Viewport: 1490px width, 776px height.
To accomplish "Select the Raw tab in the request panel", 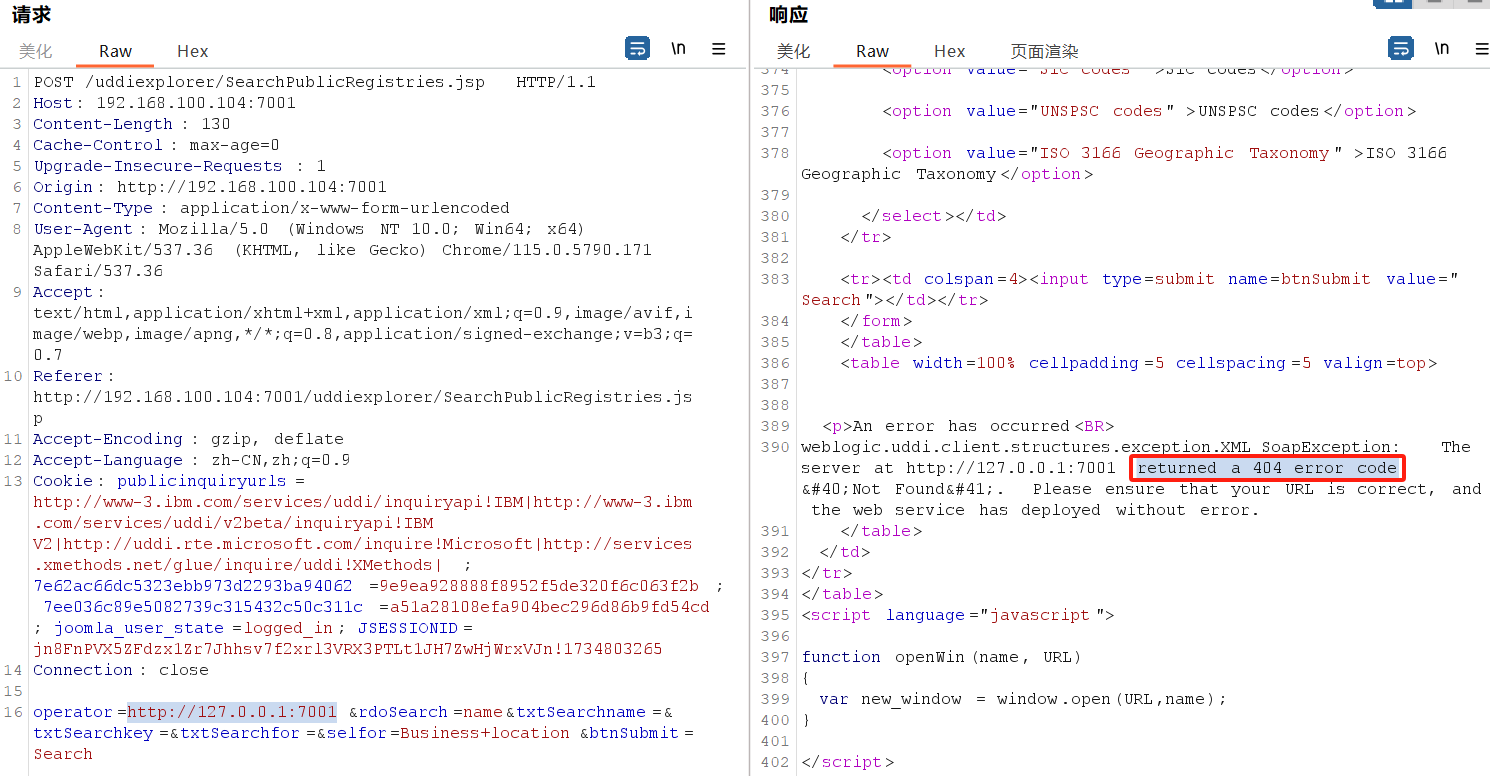I will pos(115,51).
